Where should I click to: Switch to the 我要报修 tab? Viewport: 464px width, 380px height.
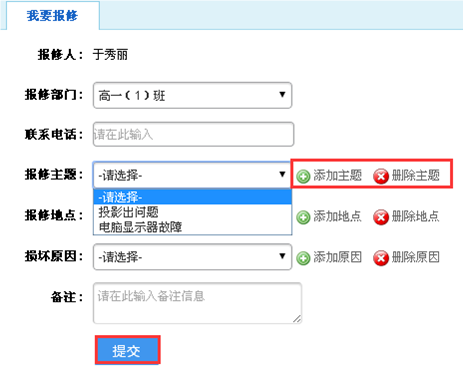[x=53, y=16]
